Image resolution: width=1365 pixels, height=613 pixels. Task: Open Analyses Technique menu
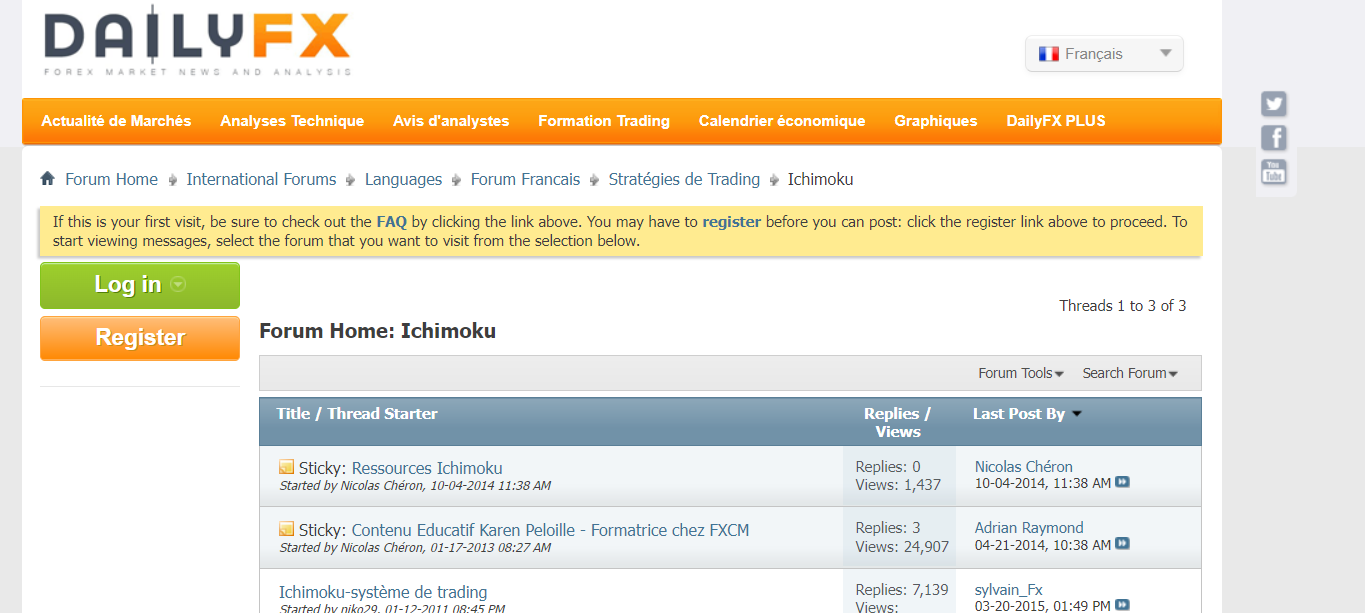(292, 121)
